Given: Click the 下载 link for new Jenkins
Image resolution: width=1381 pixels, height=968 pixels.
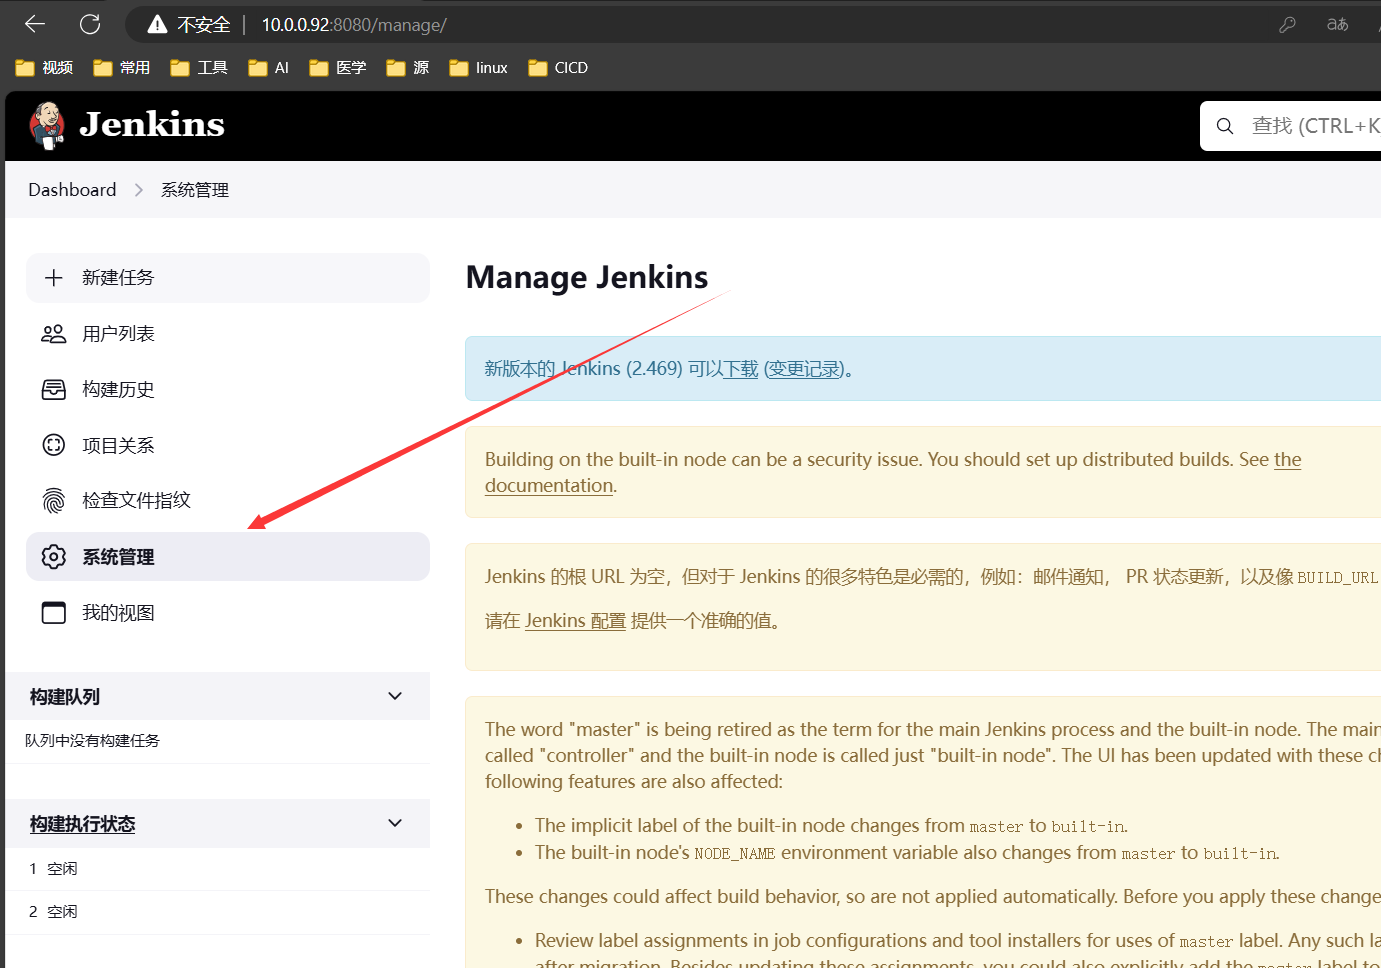Looking at the screenshot, I should click(x=742, y=369).
